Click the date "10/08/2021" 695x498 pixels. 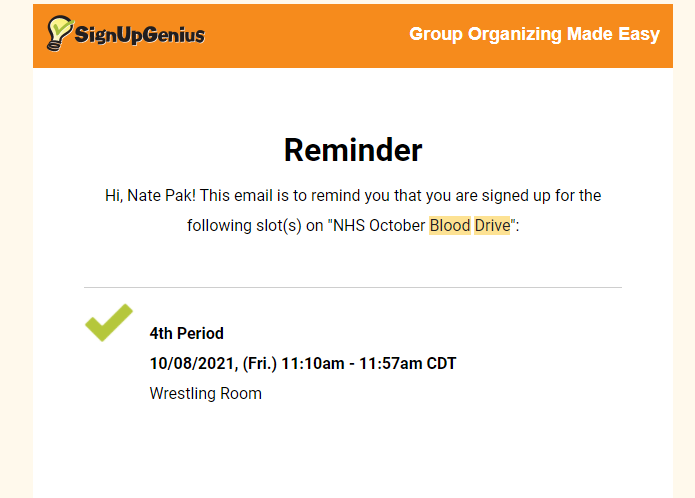(187, 363)
